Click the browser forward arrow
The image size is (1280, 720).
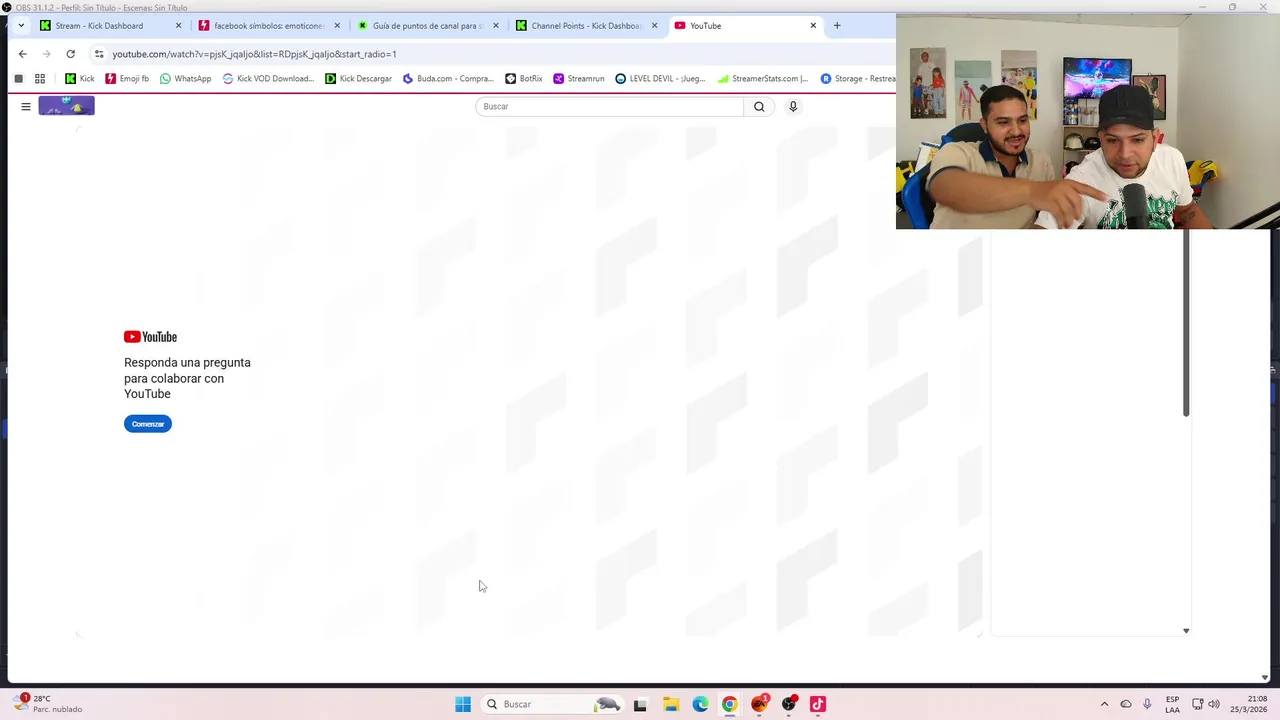click(46, 54)
